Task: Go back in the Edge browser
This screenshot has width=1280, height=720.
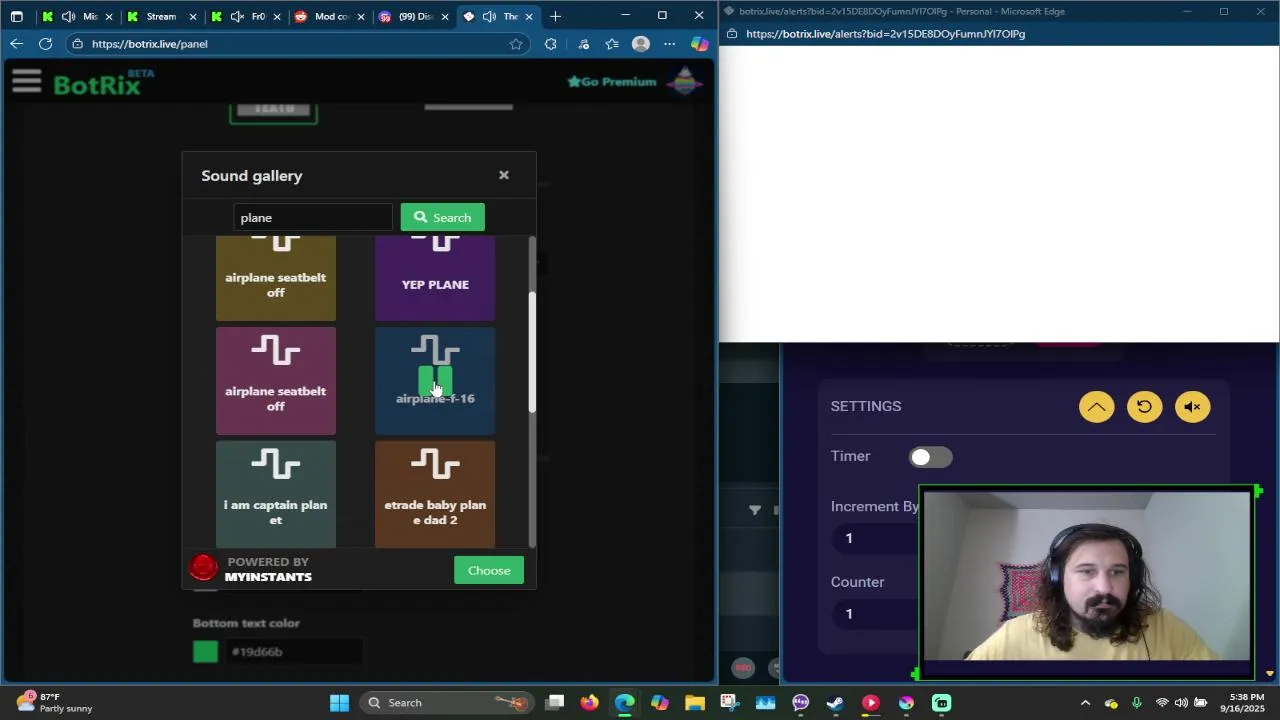Action: click(x=16, y=44)
